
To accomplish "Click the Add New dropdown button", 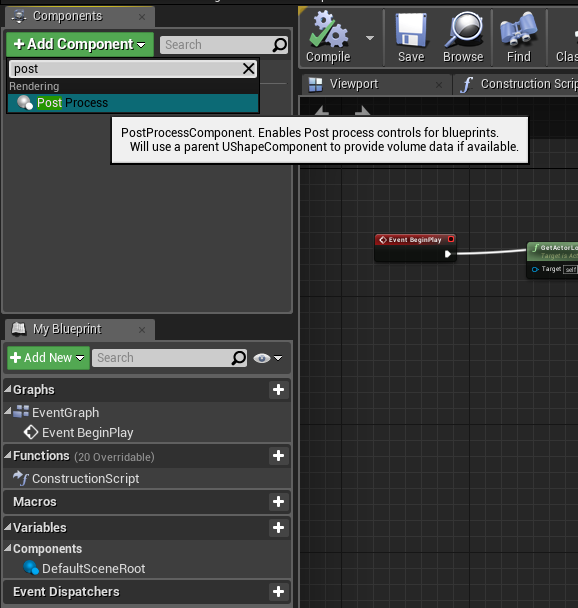I will (48, 358).
